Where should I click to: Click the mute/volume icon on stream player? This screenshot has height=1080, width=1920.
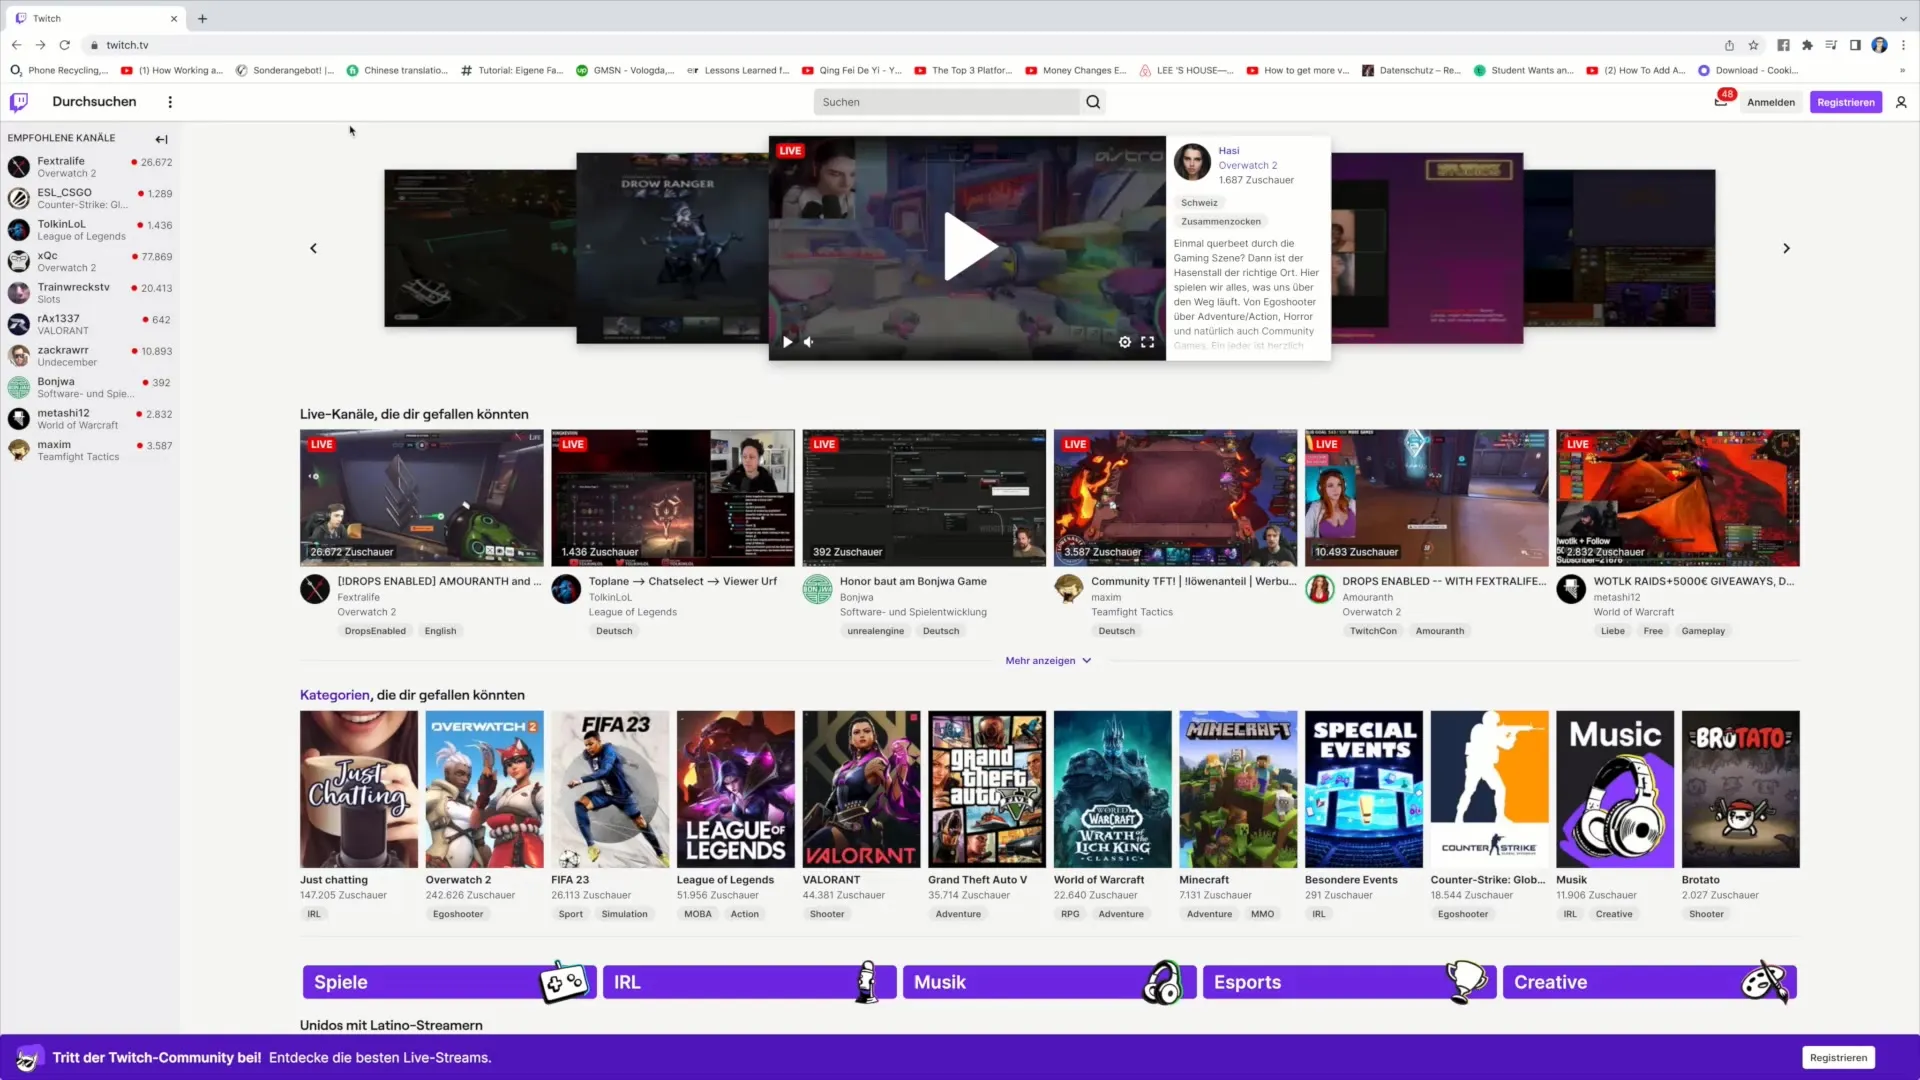click(808, 343)
